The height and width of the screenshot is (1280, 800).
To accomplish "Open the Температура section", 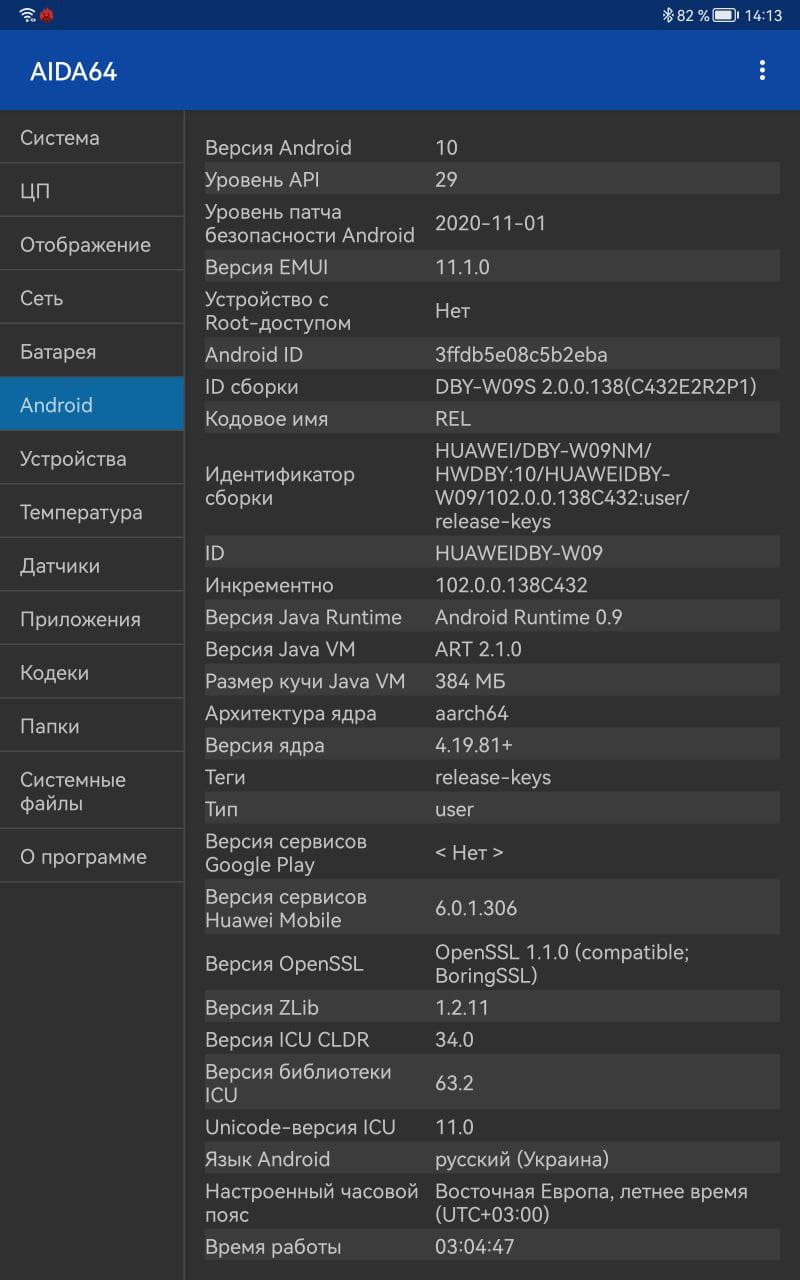I will [x=92, y=512].
